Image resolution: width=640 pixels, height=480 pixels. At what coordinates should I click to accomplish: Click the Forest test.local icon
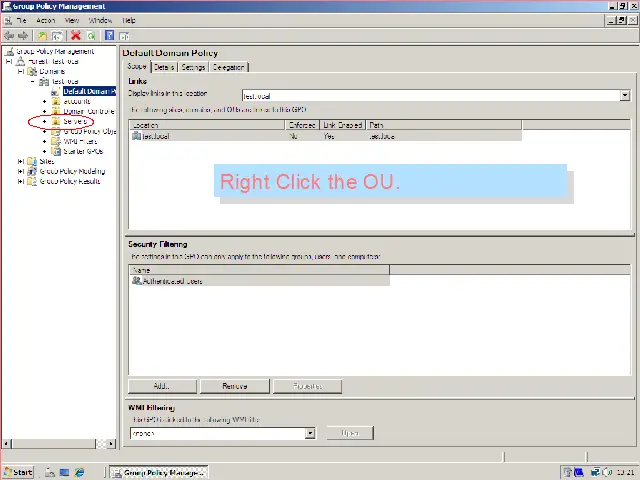[x=21, y=62]
